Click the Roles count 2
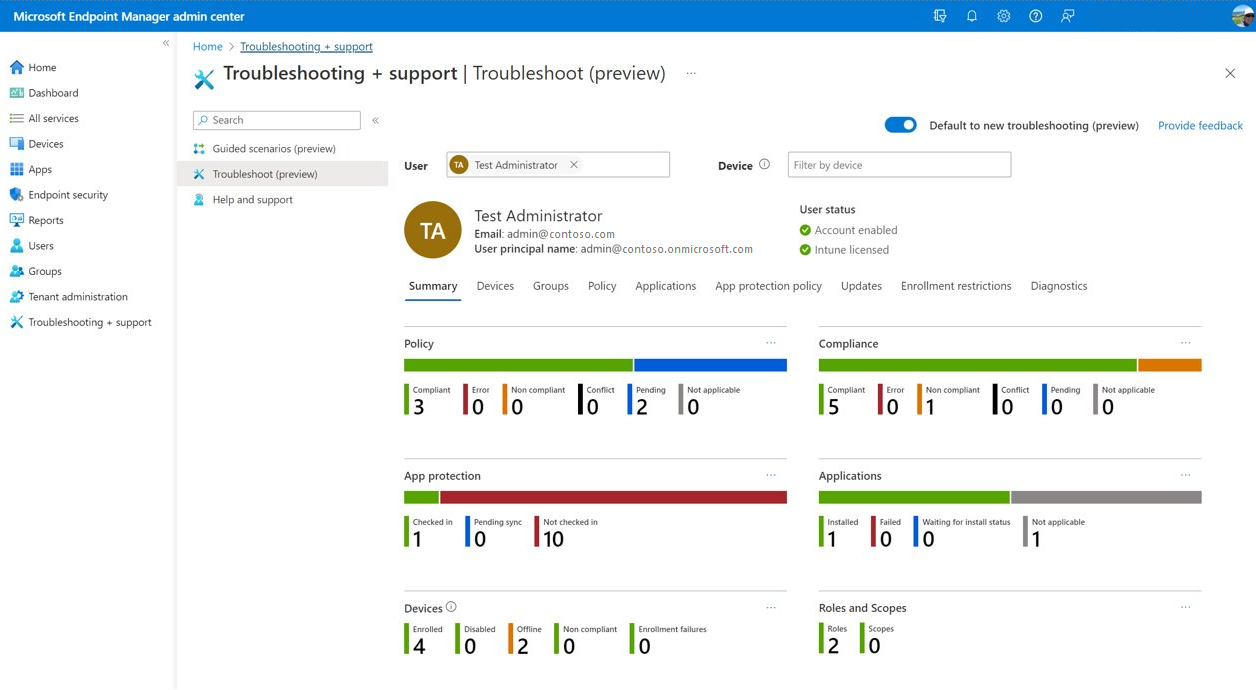 (833, 647)
